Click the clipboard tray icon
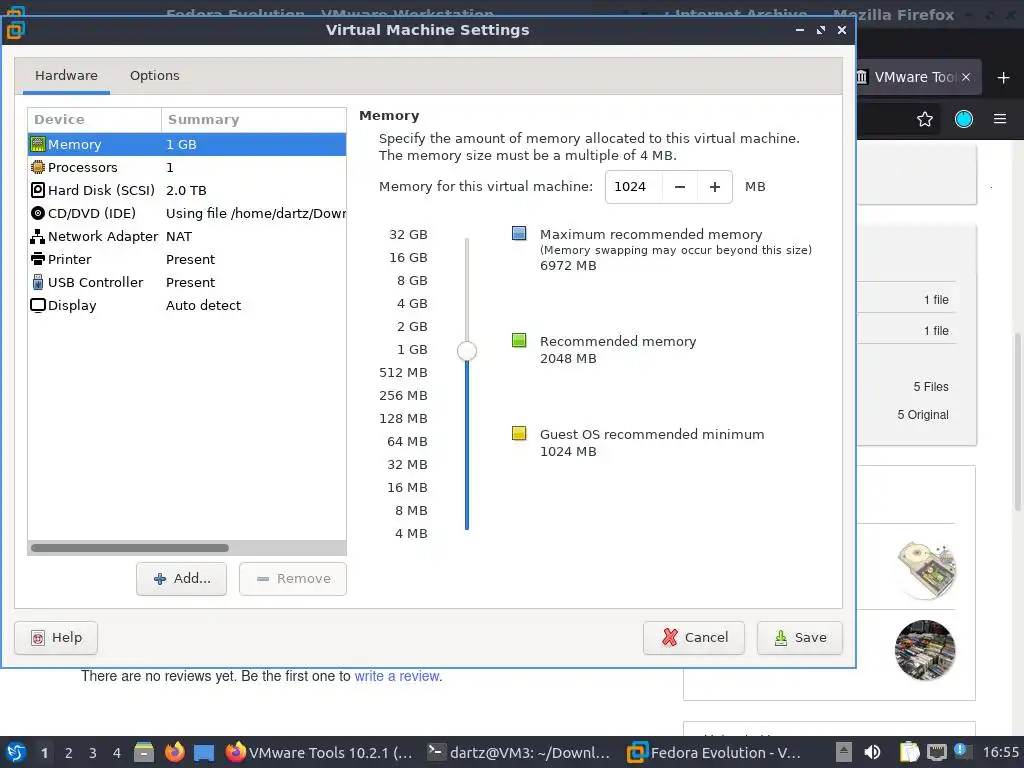This screenshot has width=1024, height=768. [908, 752]
